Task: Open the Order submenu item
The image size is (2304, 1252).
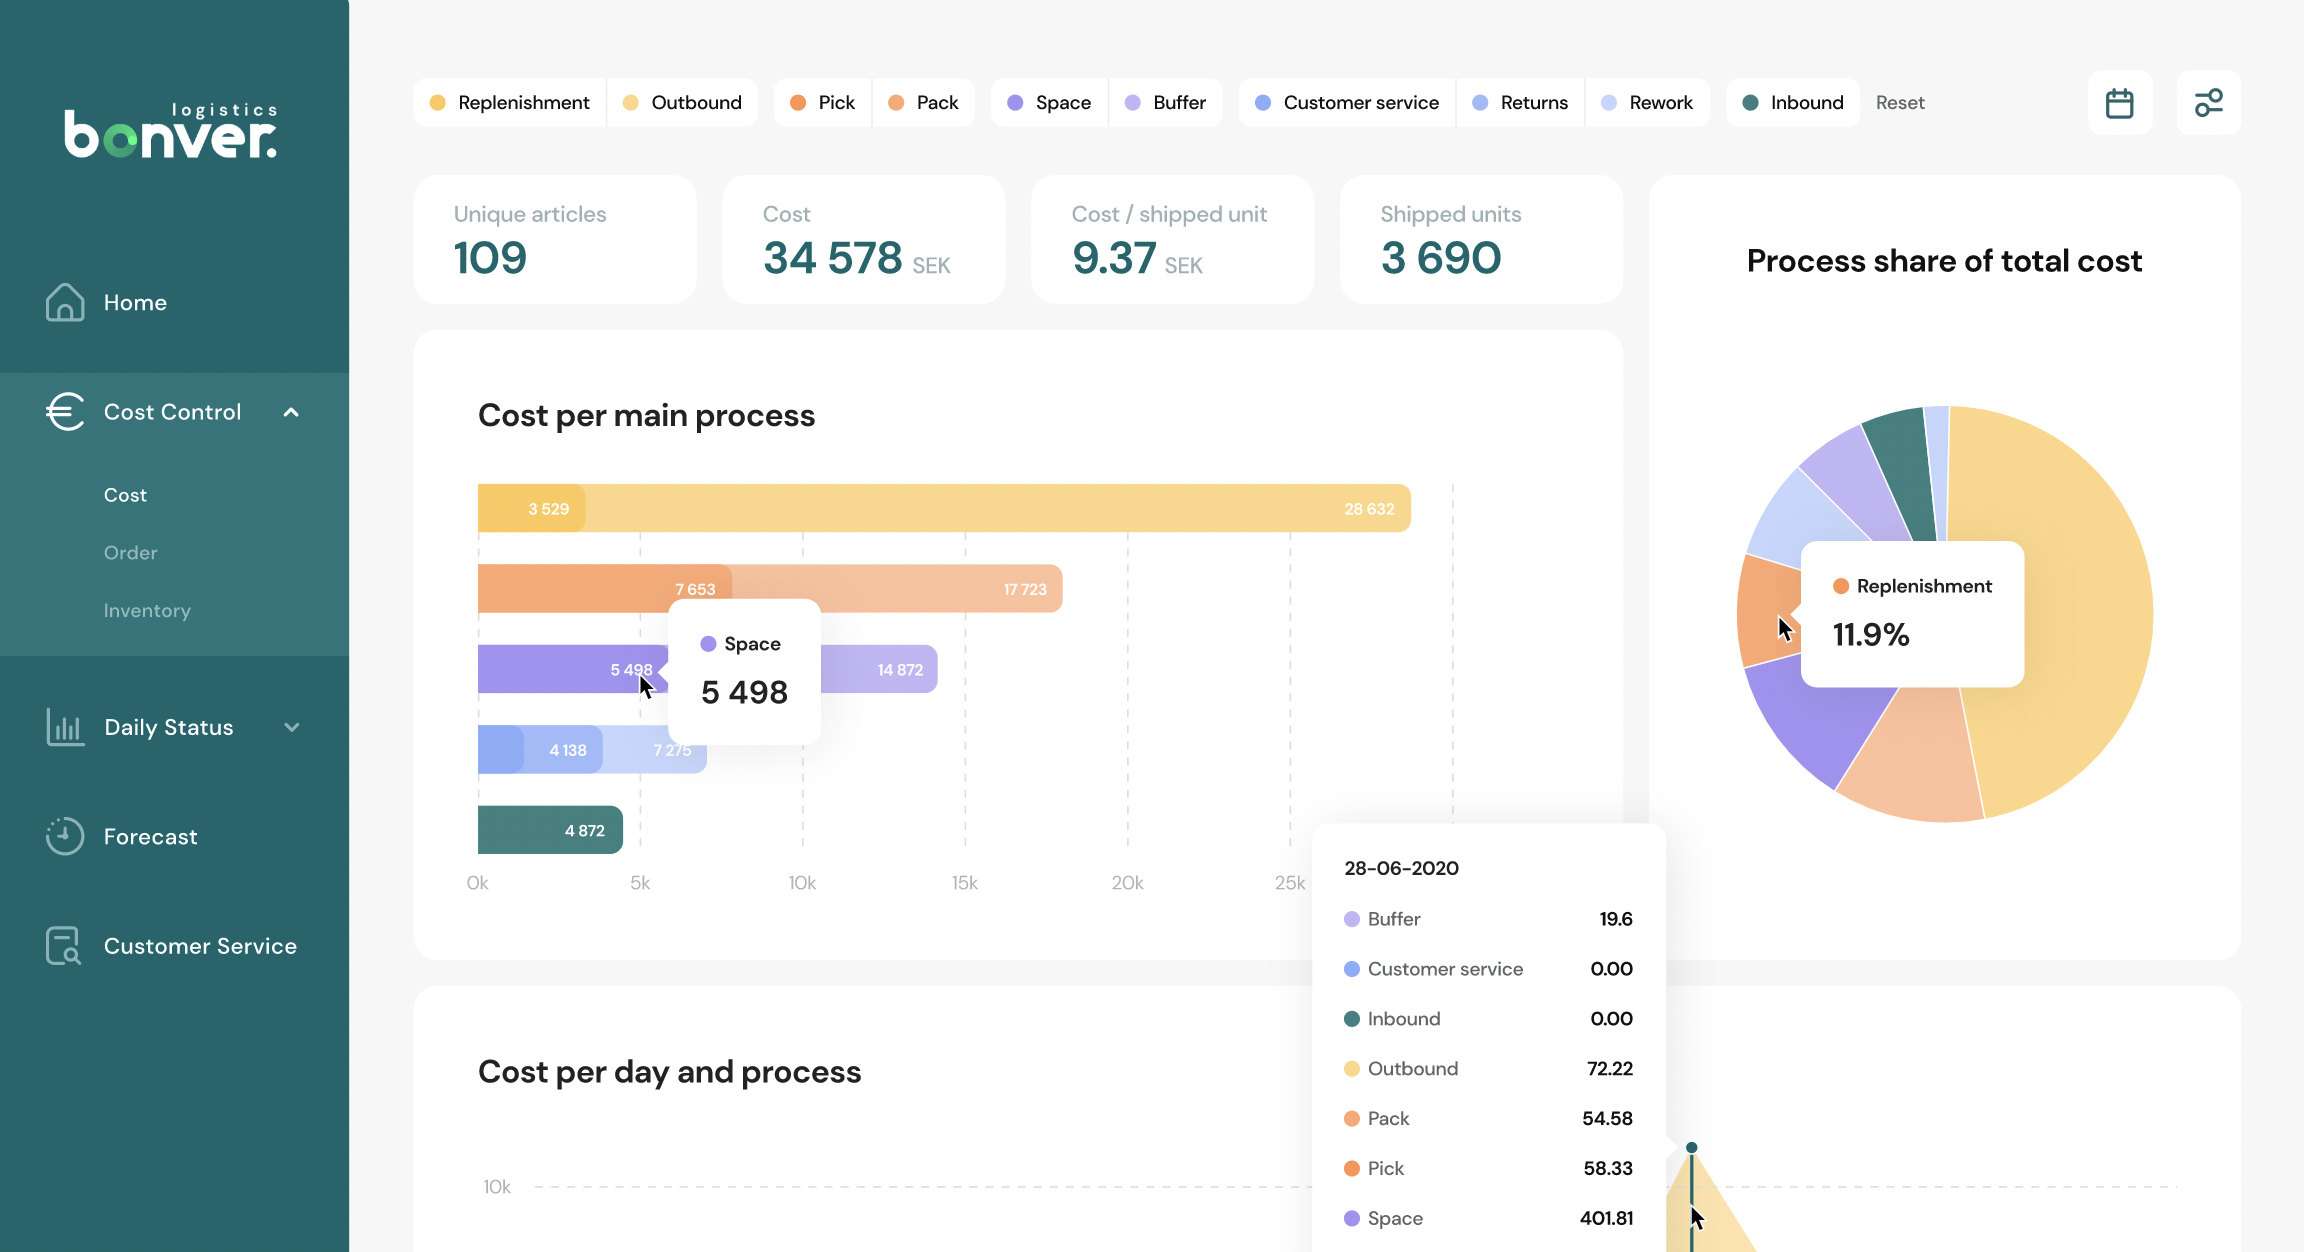Action: point(131,552)
